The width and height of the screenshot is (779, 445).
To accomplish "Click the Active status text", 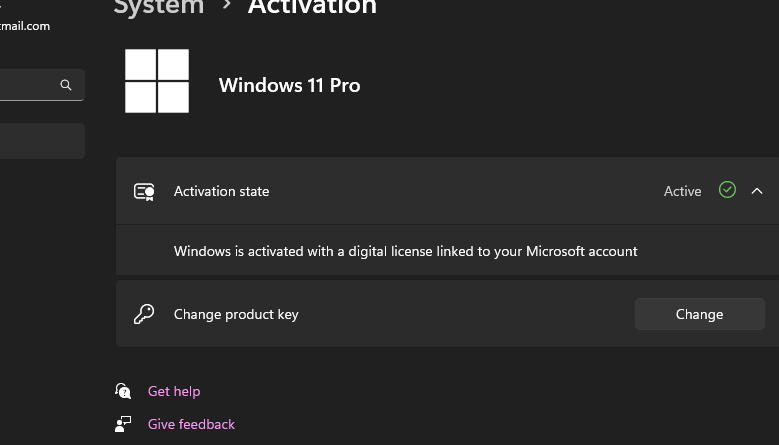I will (682, 191).
